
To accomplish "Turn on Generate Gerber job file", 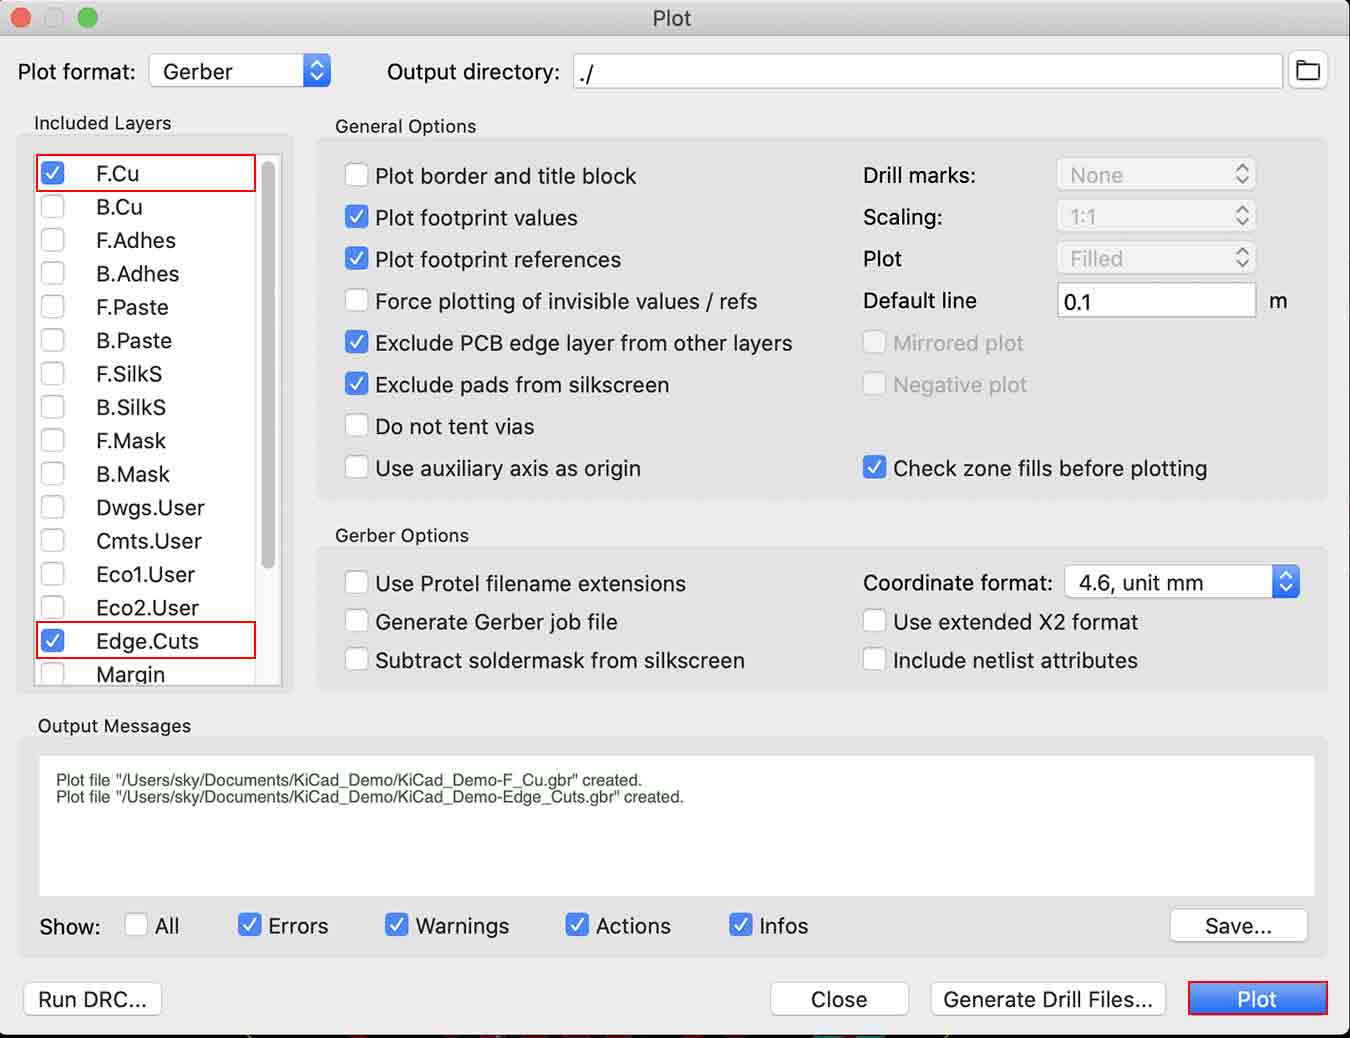I will tap(357, 622).
